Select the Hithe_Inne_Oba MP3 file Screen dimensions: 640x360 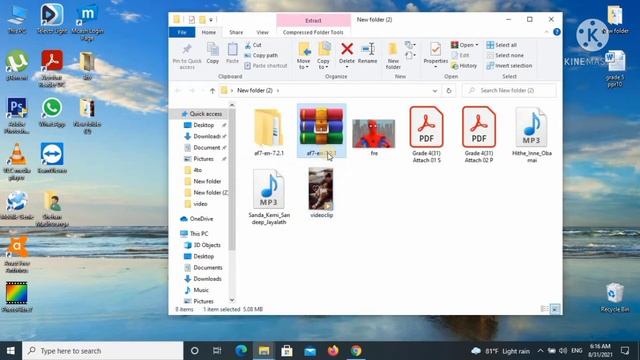click(x=531, y=134)
